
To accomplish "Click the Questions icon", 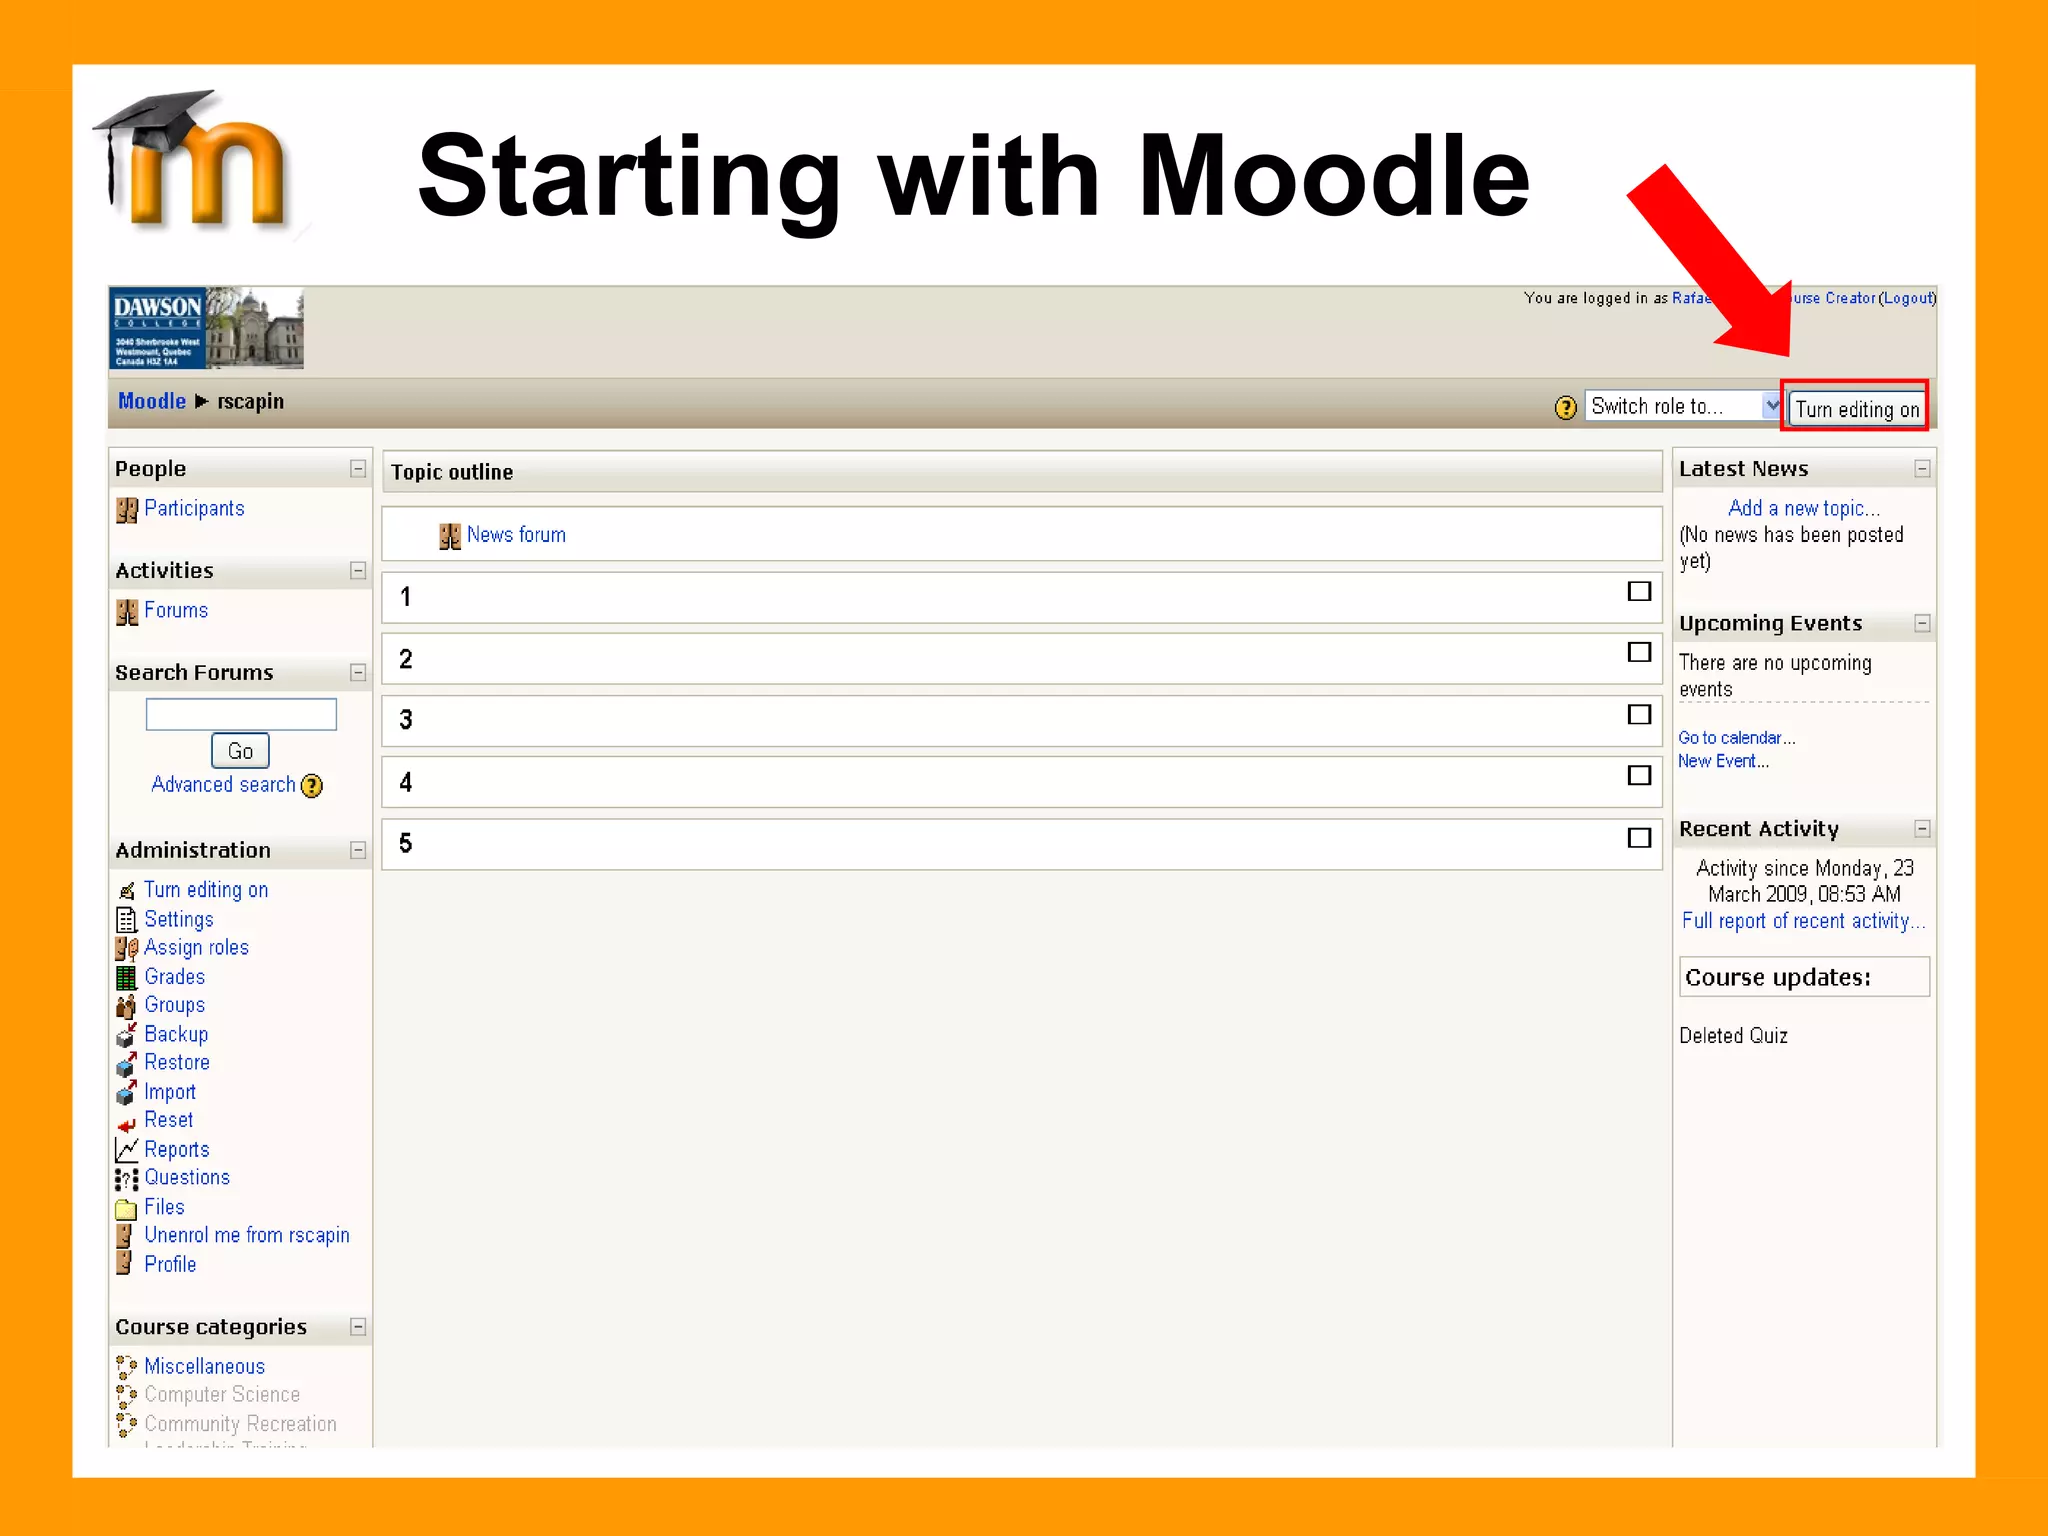I will (127, 1179).
